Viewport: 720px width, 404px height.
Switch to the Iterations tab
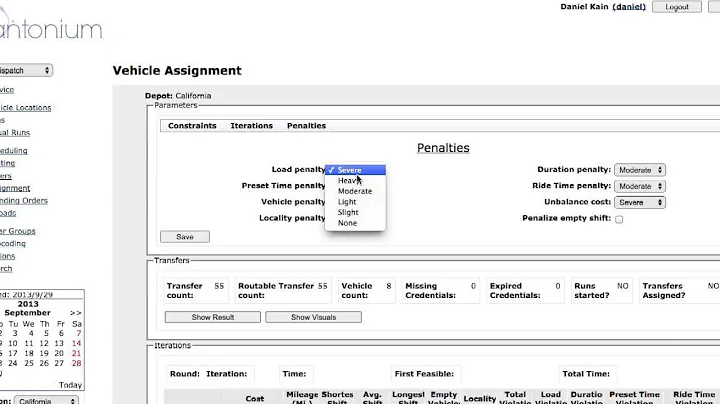coord(252,126)
